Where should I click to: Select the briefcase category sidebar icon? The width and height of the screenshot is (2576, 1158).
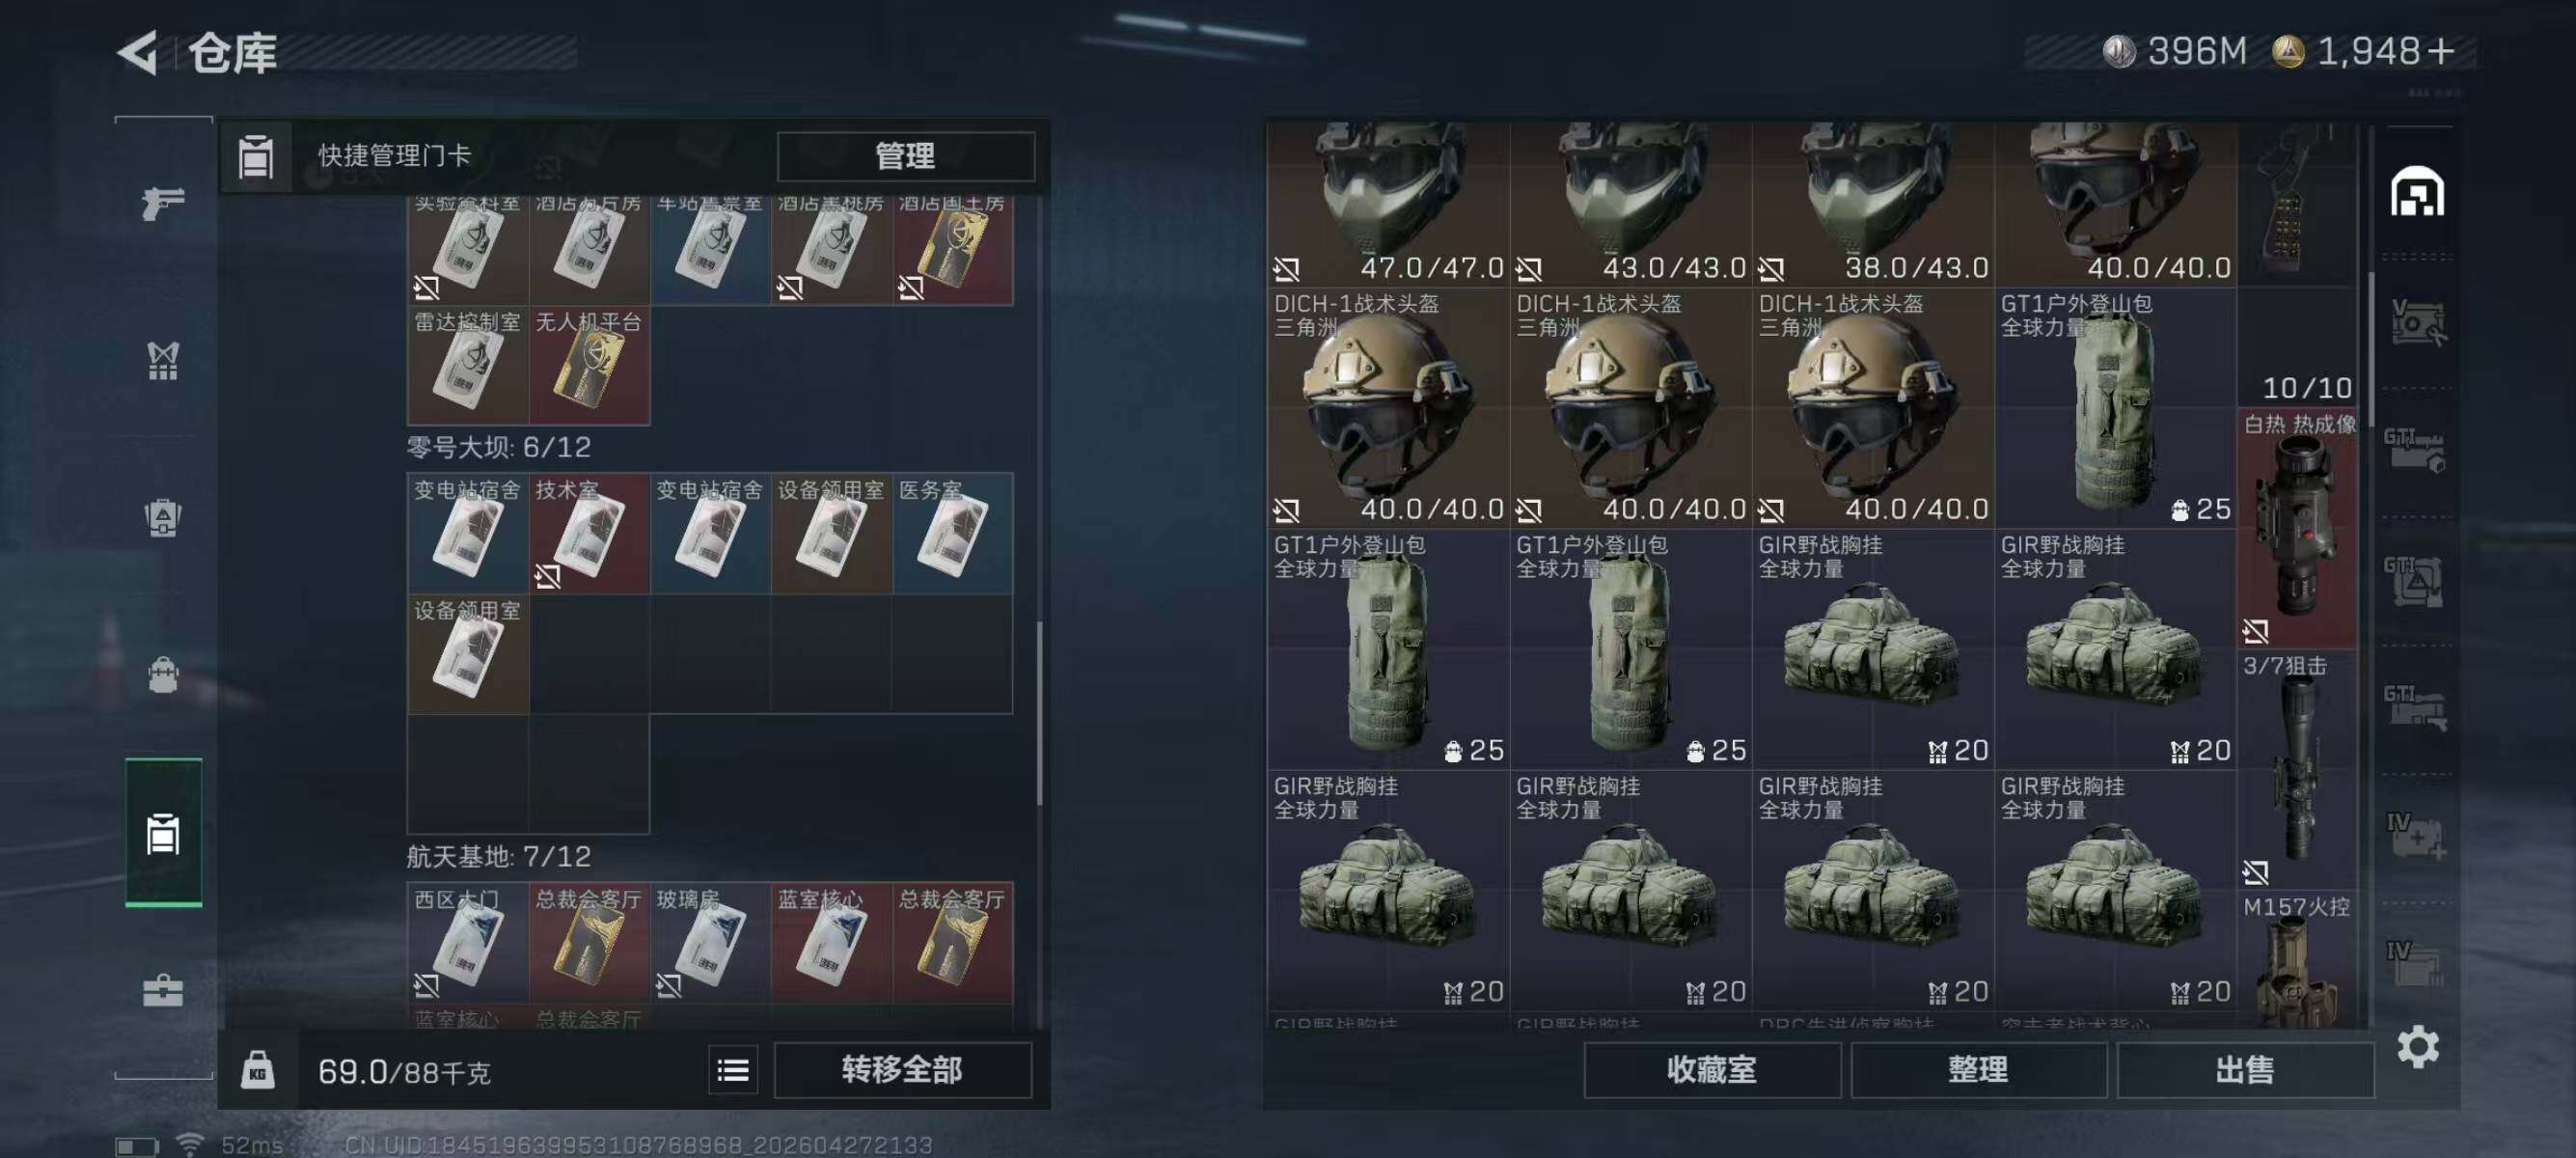point(163,990)
